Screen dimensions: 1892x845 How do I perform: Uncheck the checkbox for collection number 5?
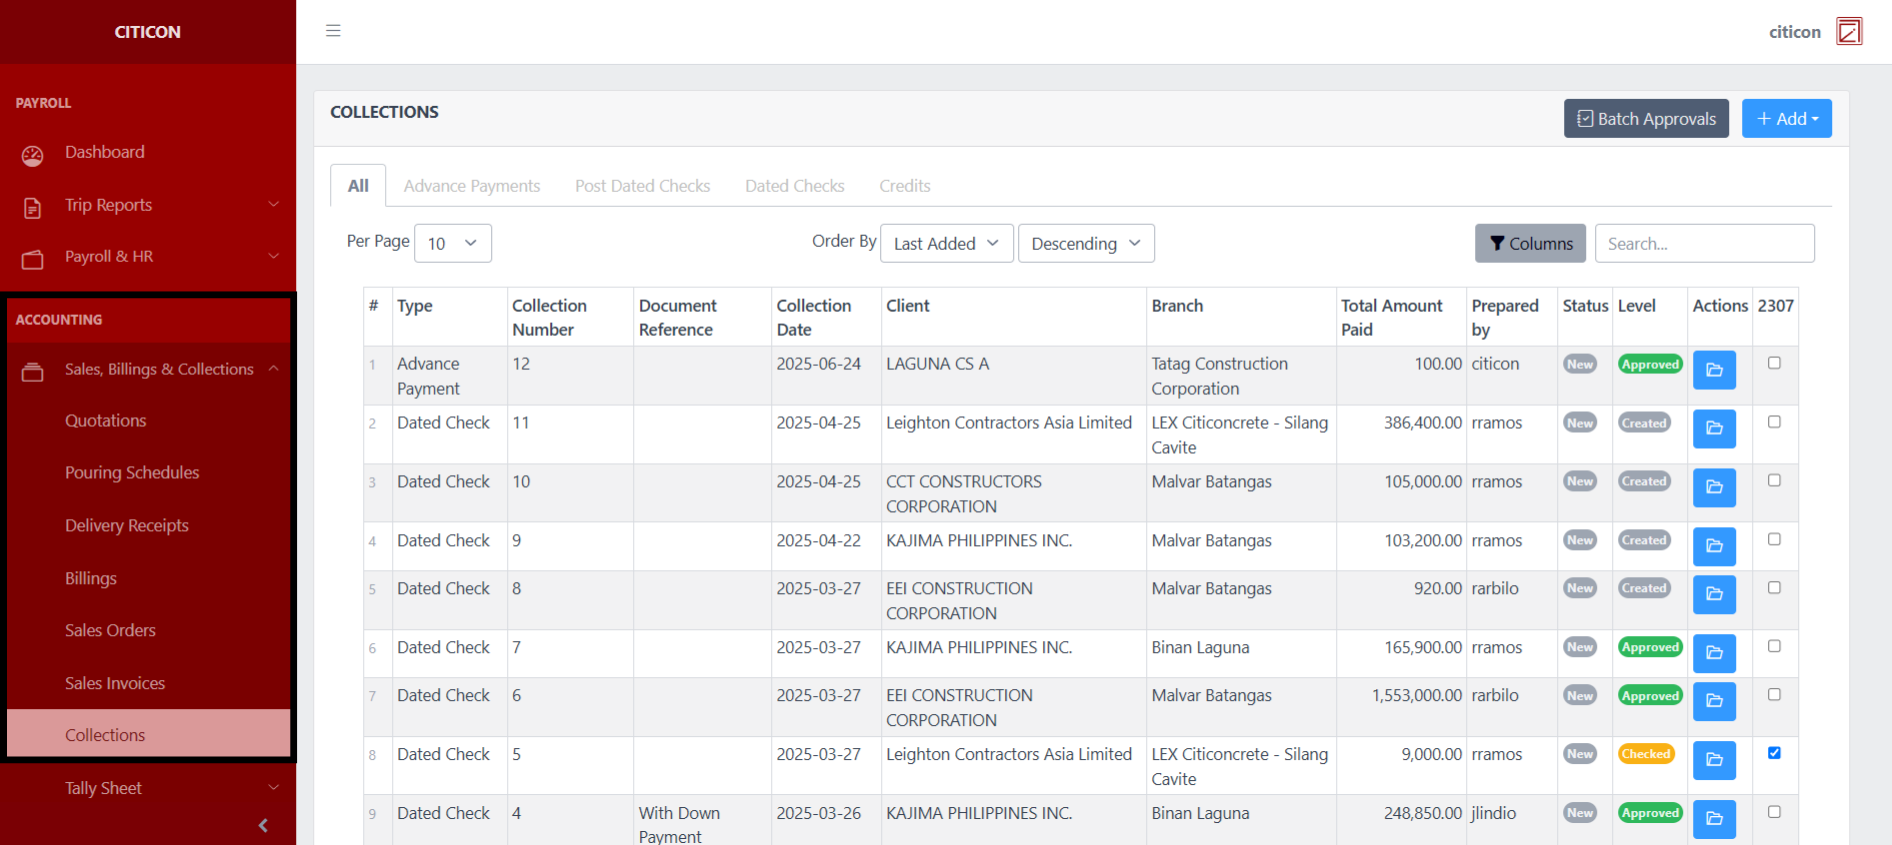(1774, 753)
